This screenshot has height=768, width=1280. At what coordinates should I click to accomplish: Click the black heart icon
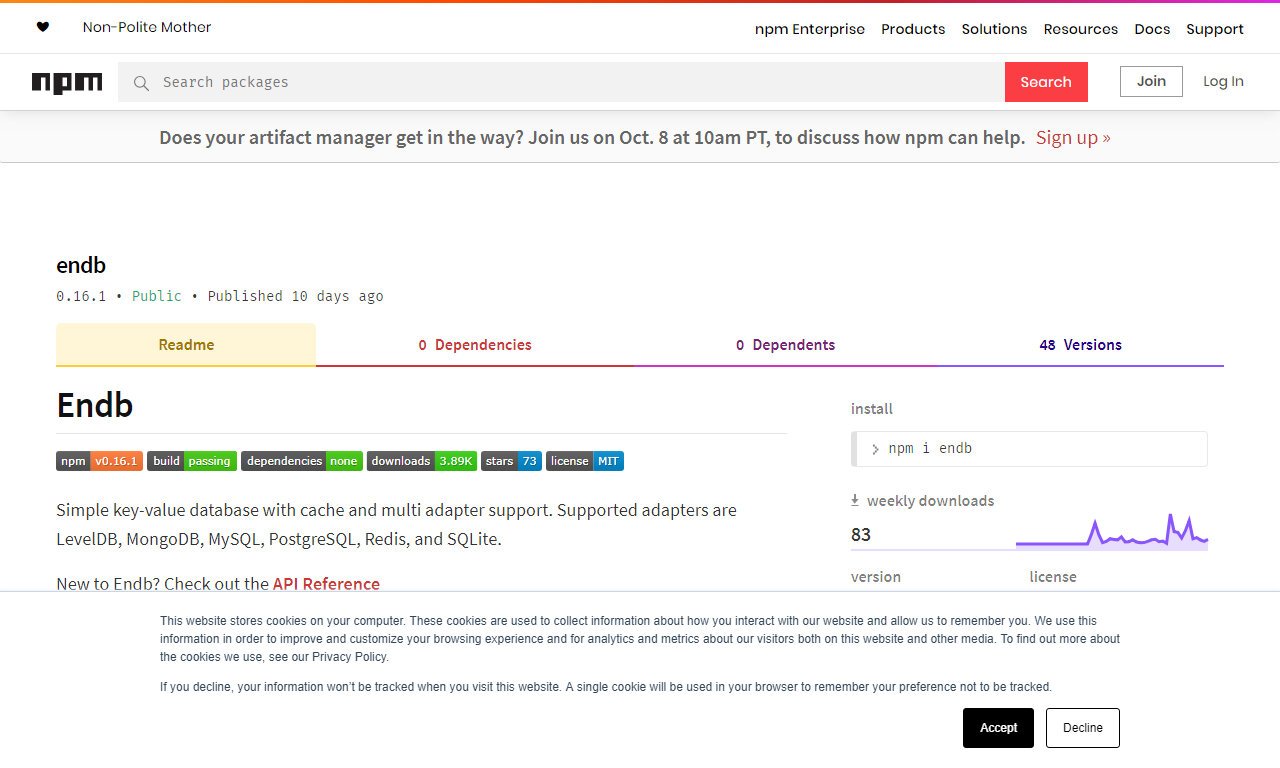42,27
